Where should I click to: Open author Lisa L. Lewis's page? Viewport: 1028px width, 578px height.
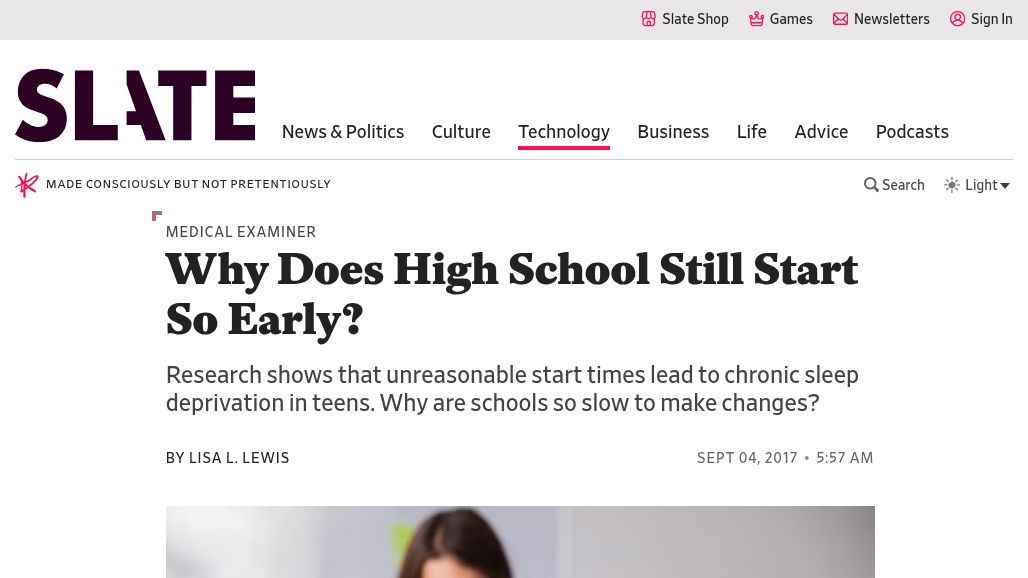tap(239, 458)
